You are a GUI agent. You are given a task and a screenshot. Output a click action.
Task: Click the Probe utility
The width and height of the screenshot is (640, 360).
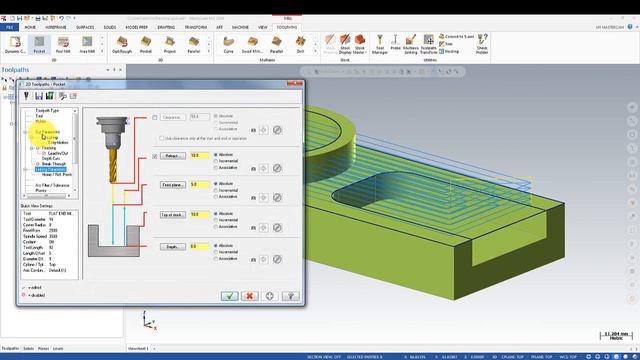[395, 42]
